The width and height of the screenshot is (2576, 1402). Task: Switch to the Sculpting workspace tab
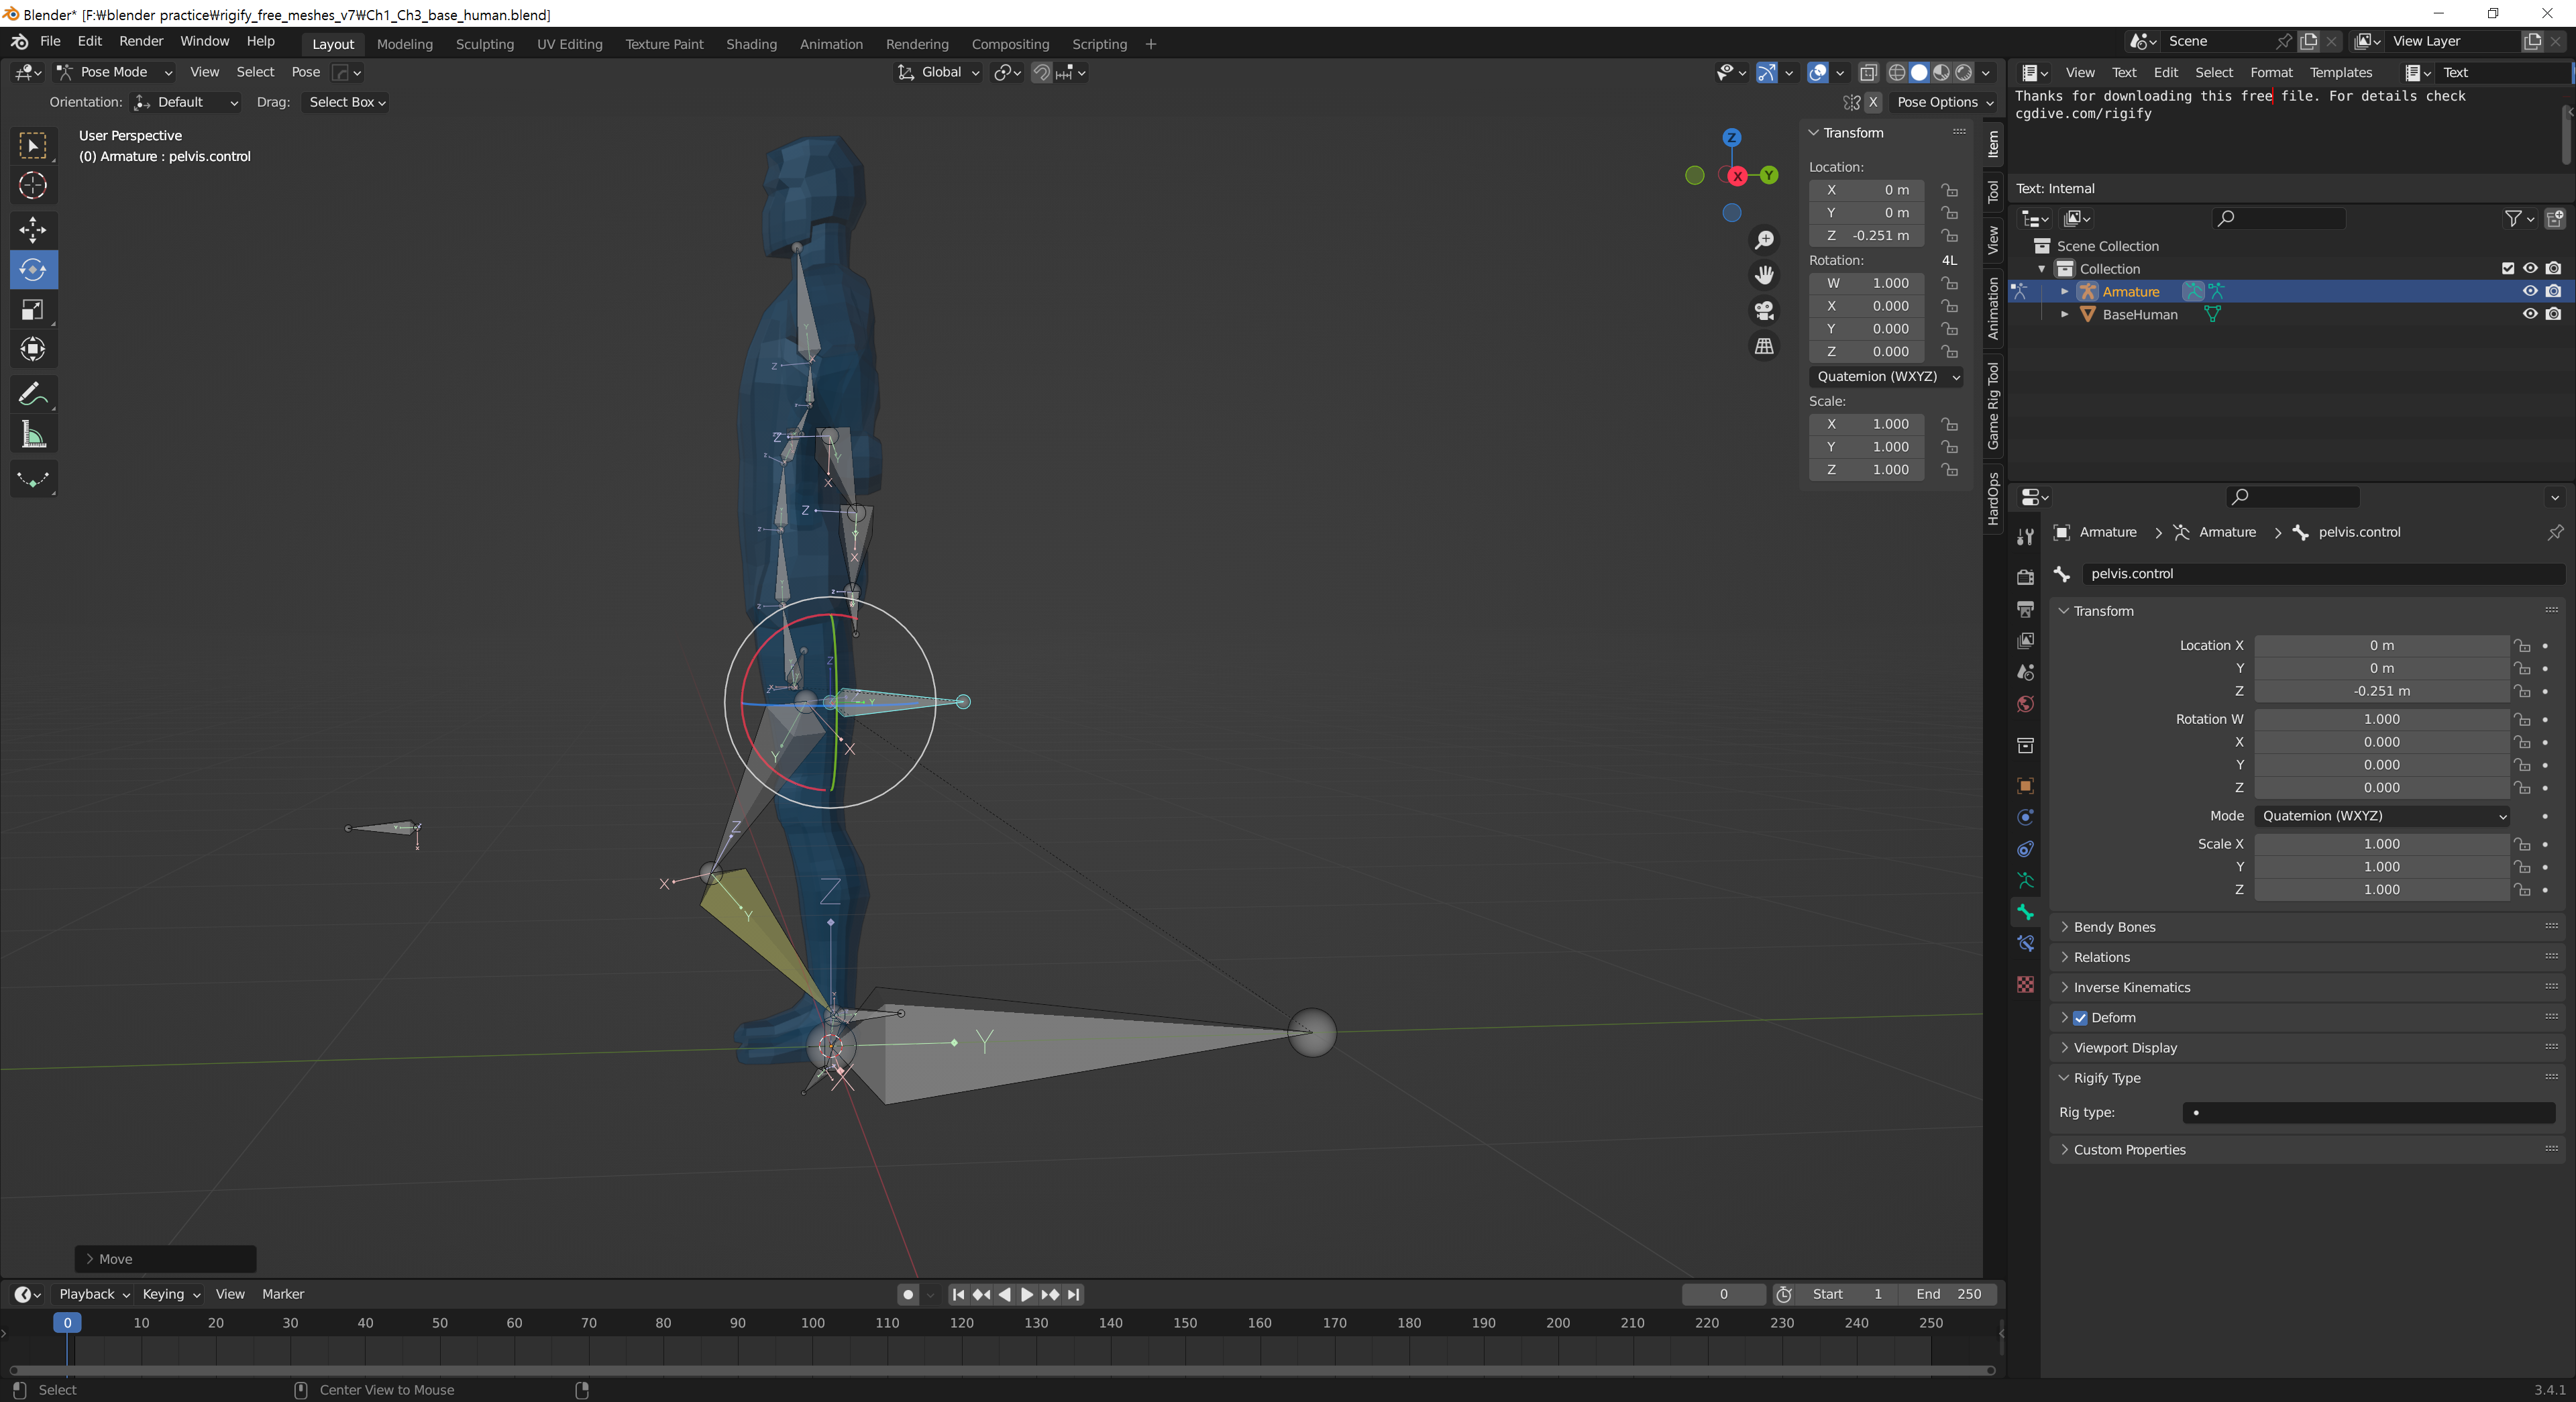[484, 44]
